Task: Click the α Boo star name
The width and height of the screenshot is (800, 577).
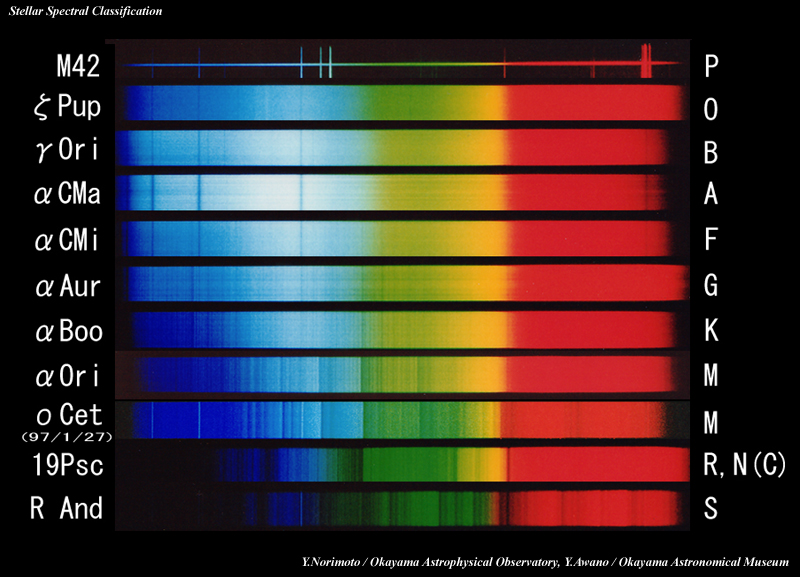Action: [x=67, y=330]
